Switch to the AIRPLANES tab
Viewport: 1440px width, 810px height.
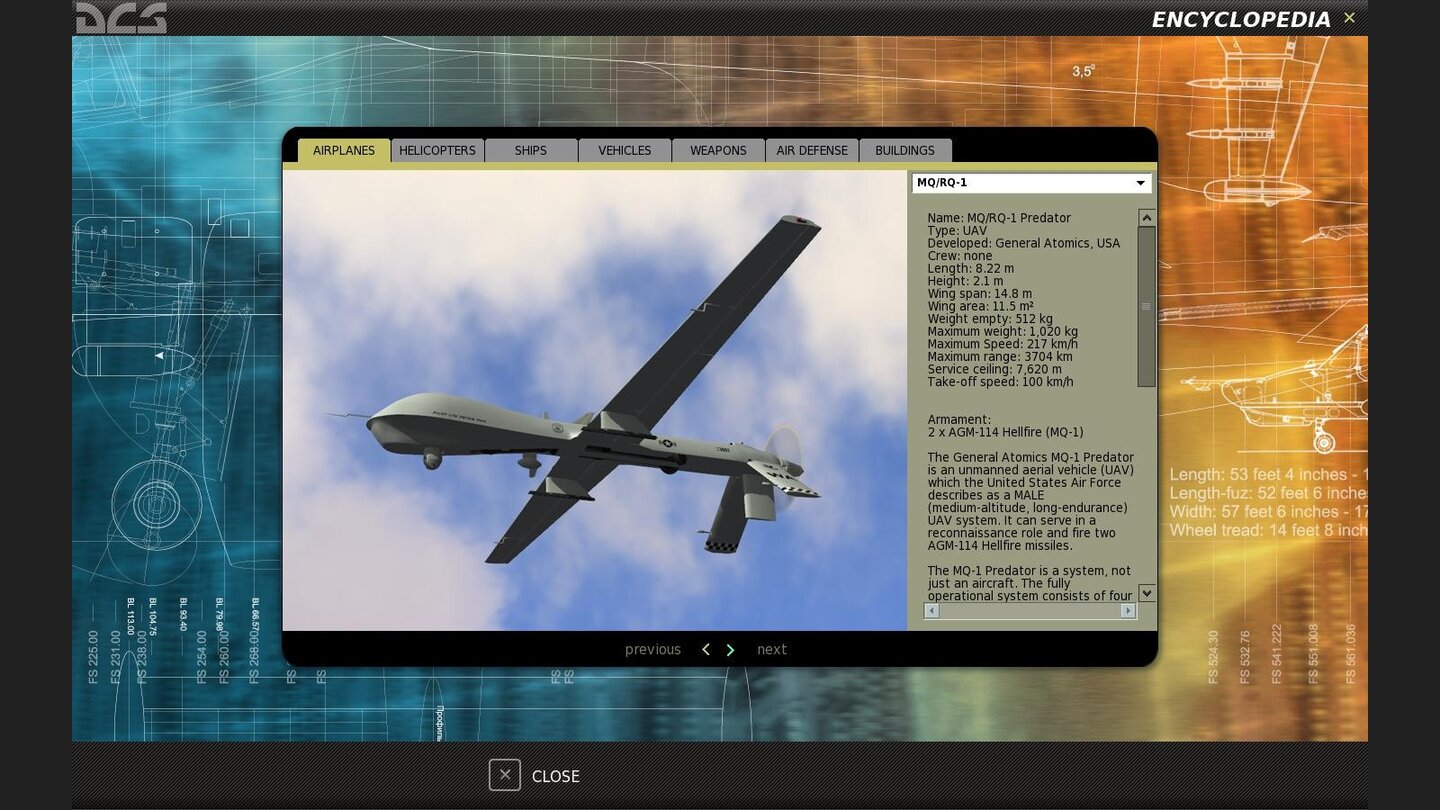click(344, 150)
